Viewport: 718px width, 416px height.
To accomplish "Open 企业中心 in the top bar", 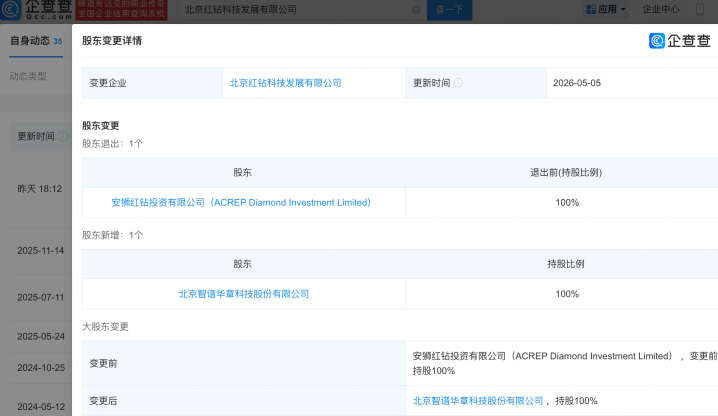I will click(x=661, y=9).
